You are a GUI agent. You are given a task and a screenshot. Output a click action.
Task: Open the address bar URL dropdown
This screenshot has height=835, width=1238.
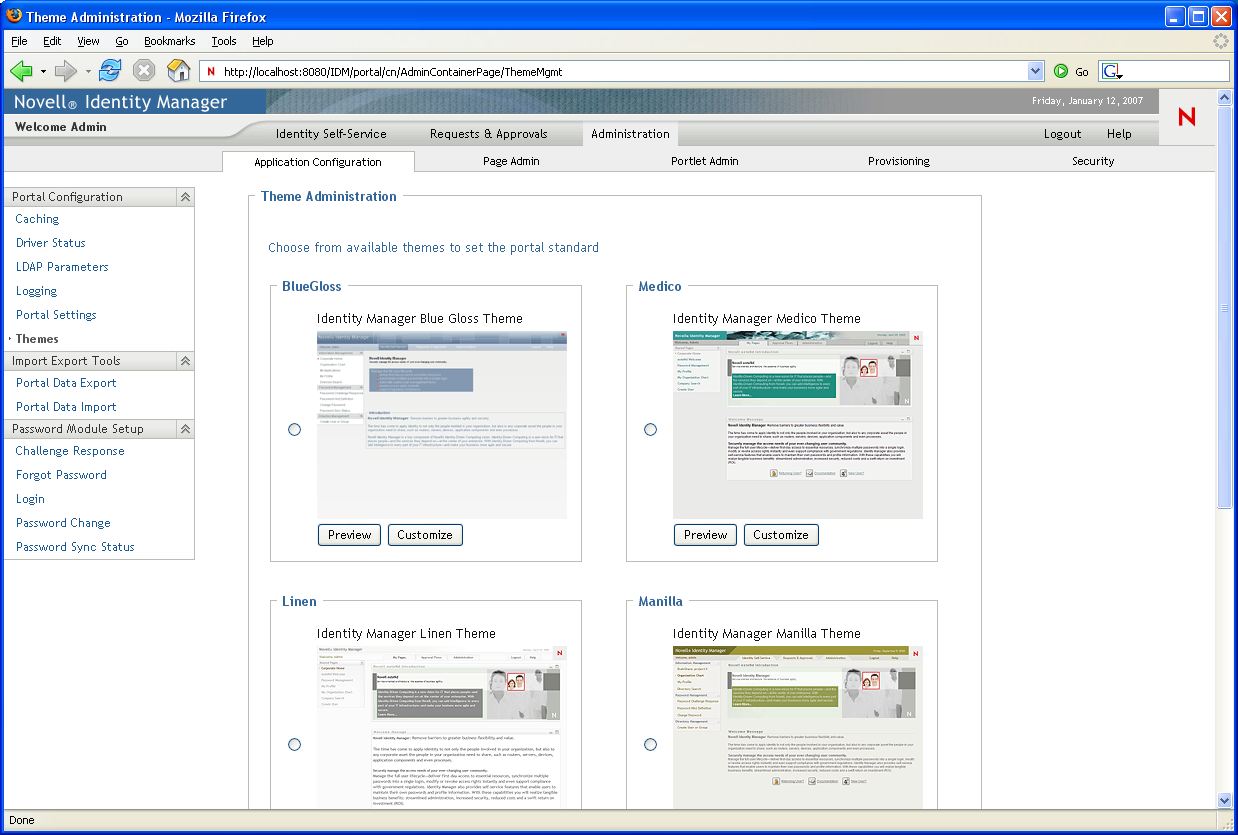coord(1036,71)
